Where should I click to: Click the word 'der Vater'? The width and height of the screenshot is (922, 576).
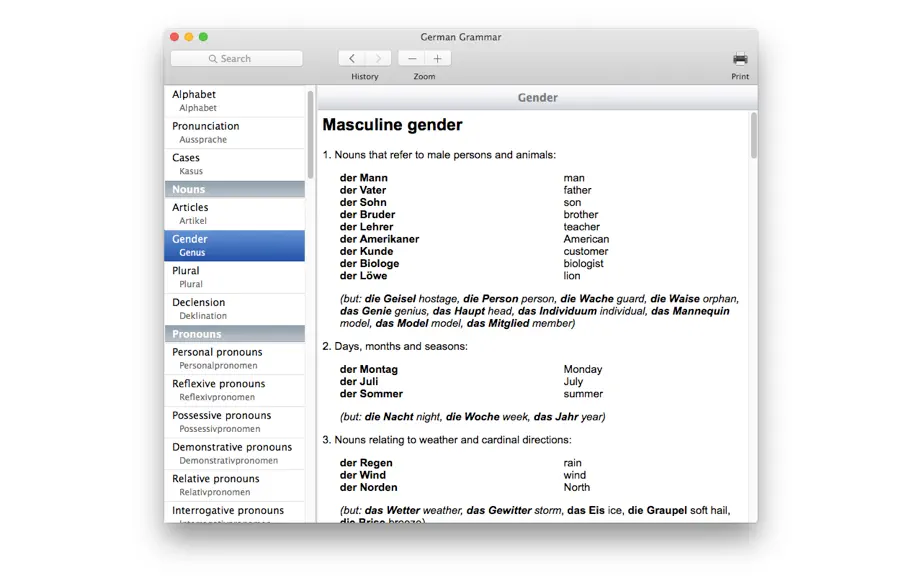(363, 190)
